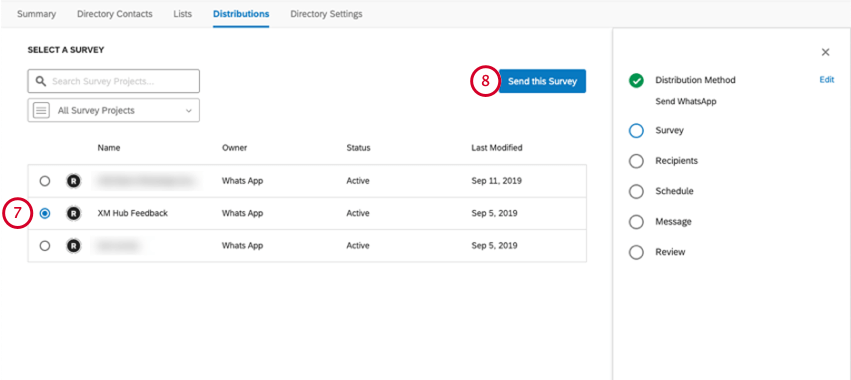
Task: Click the R badge icon in the last survey row
Action: coord(73,246)
